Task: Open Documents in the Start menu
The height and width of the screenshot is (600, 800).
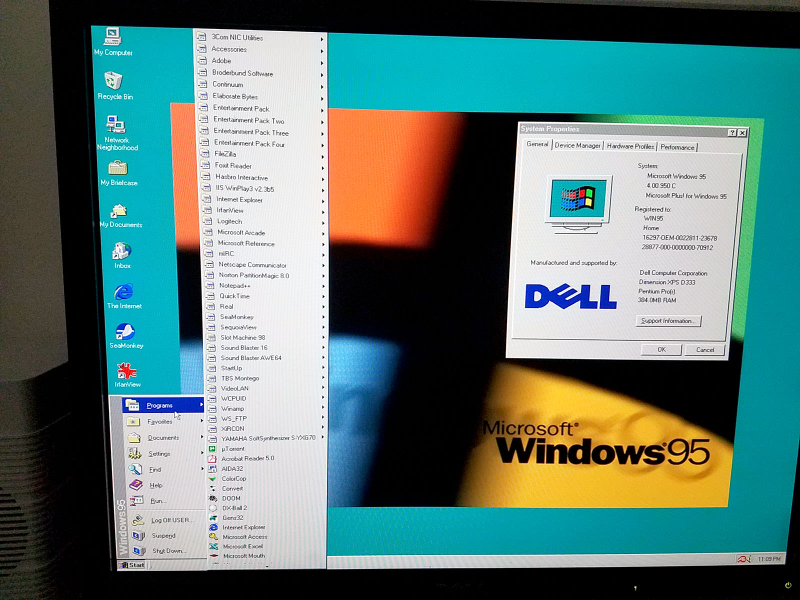Action: click(164, 438)
